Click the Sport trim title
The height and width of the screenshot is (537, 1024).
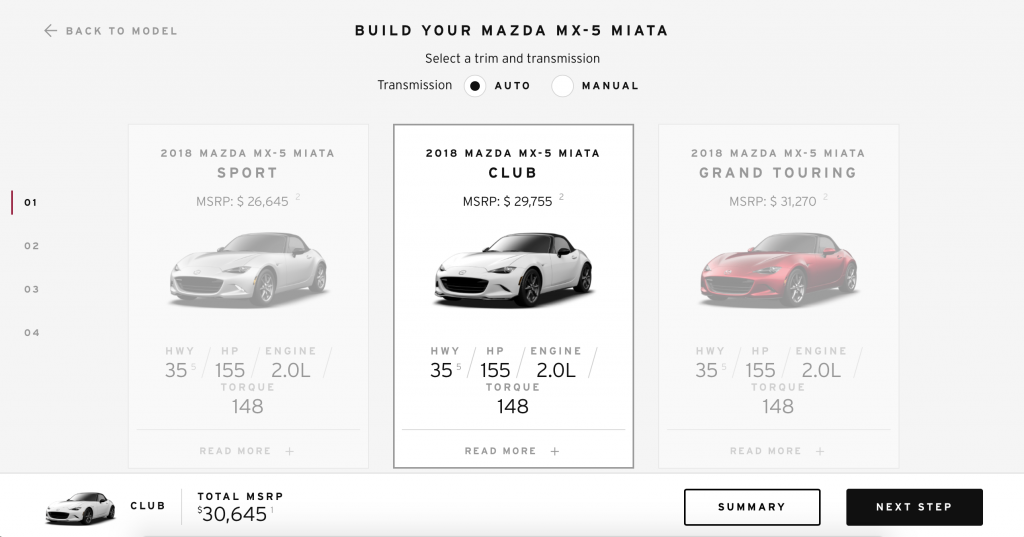[x=248, y=173]
